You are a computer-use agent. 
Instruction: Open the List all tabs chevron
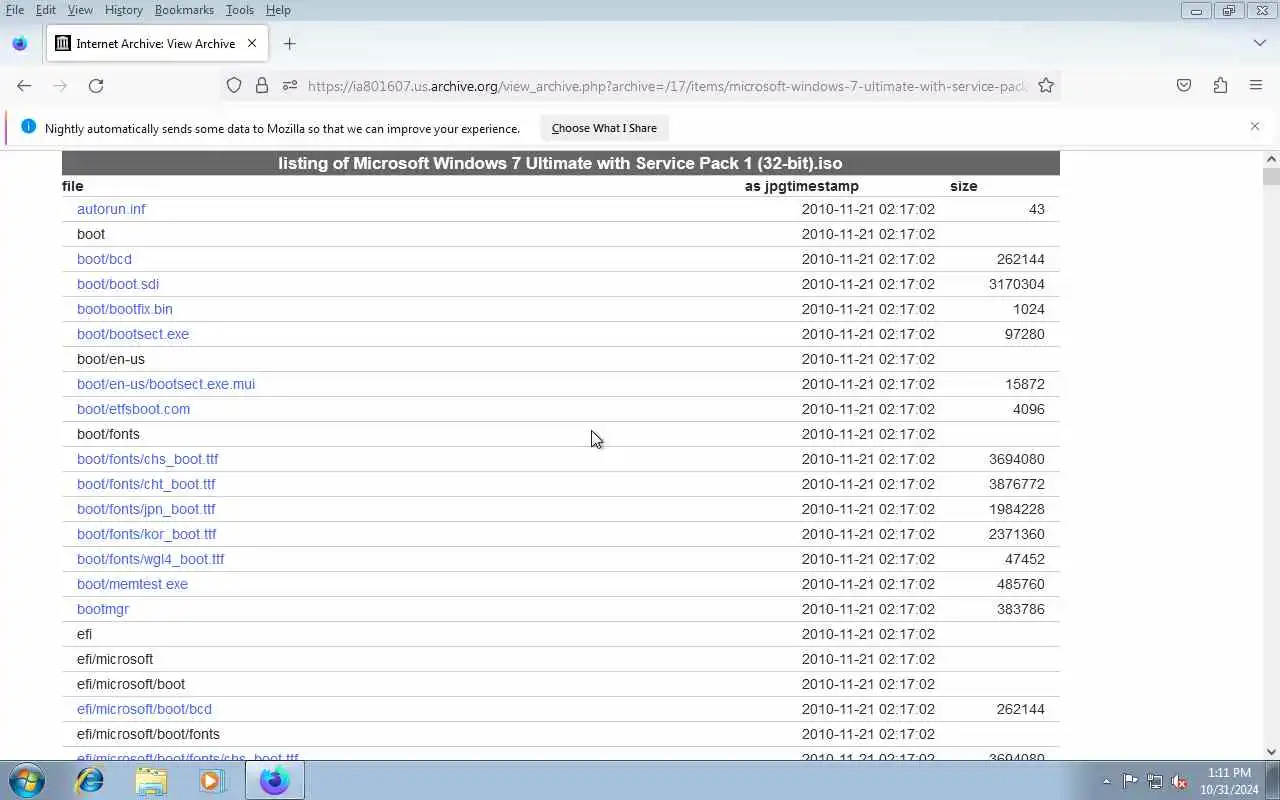pyautogui.click(x=1259, y=44)
